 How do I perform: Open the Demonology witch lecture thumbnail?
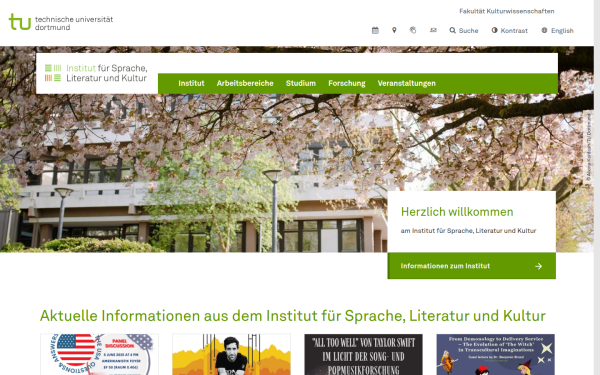[x=496, y=354]
